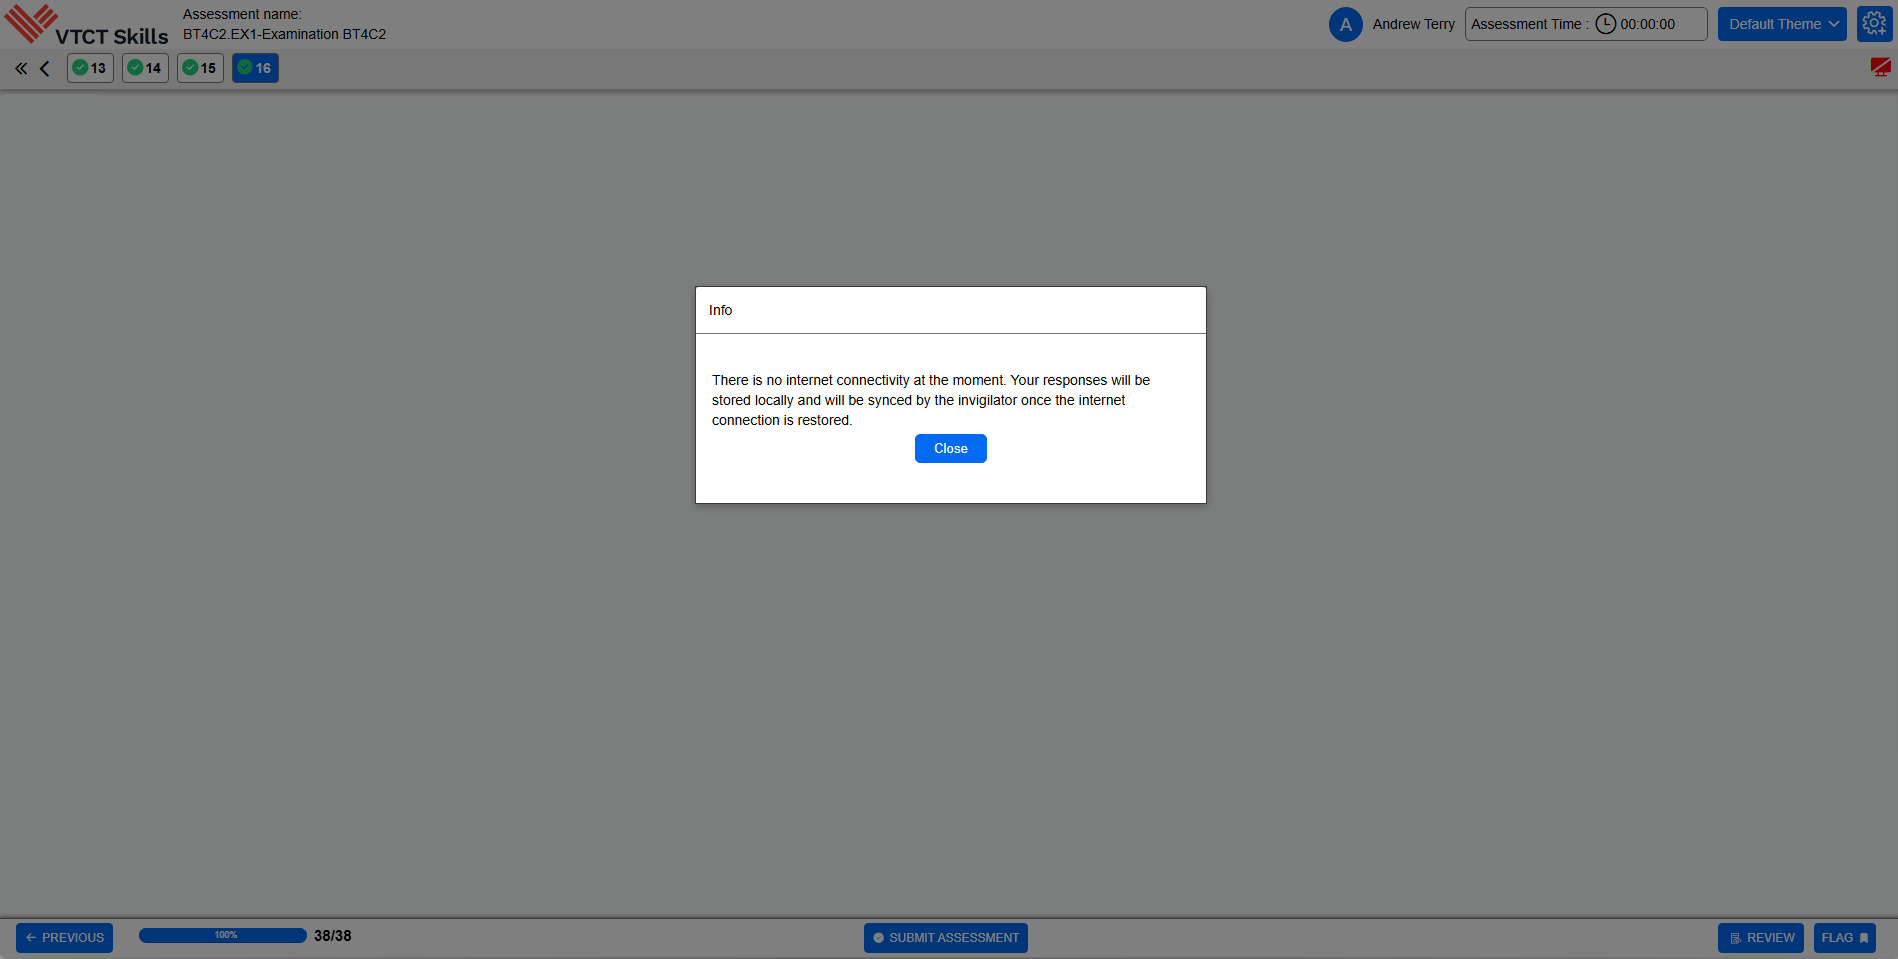This screenshot has width=1898, height=959.
Task: Click the Andrew Terry user name
Action: 1413,24
